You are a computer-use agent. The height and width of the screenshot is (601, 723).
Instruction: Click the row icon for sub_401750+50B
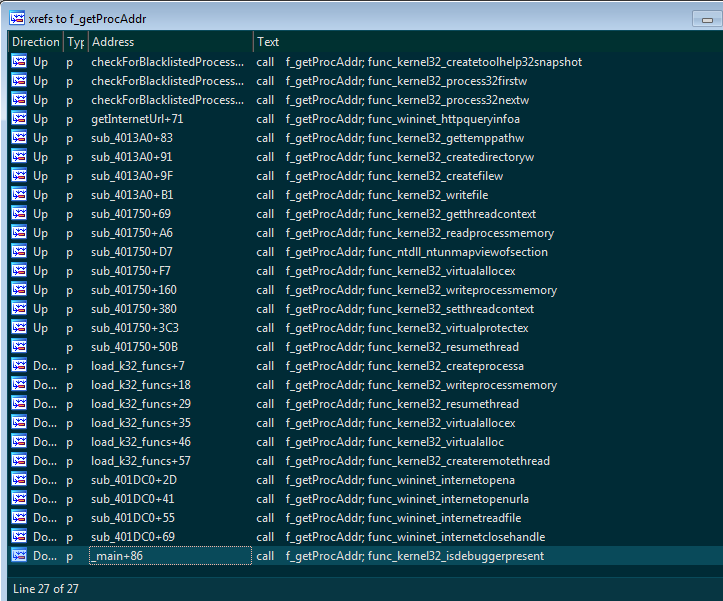pos(19,347)
